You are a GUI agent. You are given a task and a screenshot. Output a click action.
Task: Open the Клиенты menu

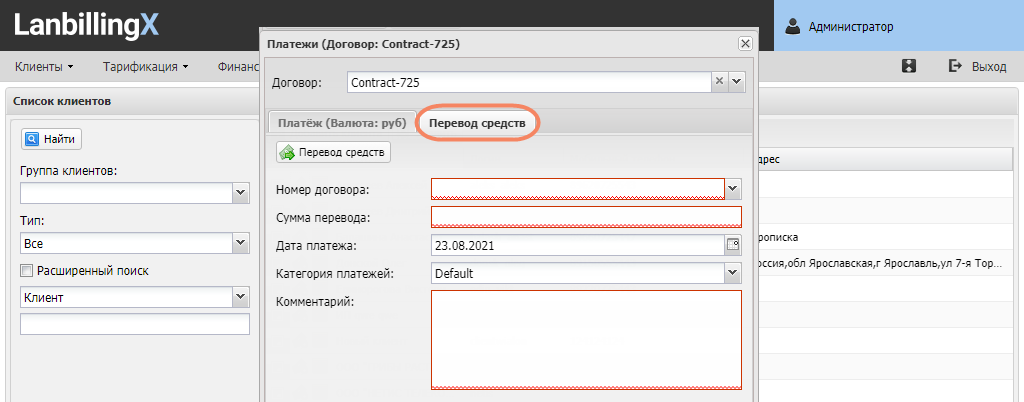pos(44,67)
